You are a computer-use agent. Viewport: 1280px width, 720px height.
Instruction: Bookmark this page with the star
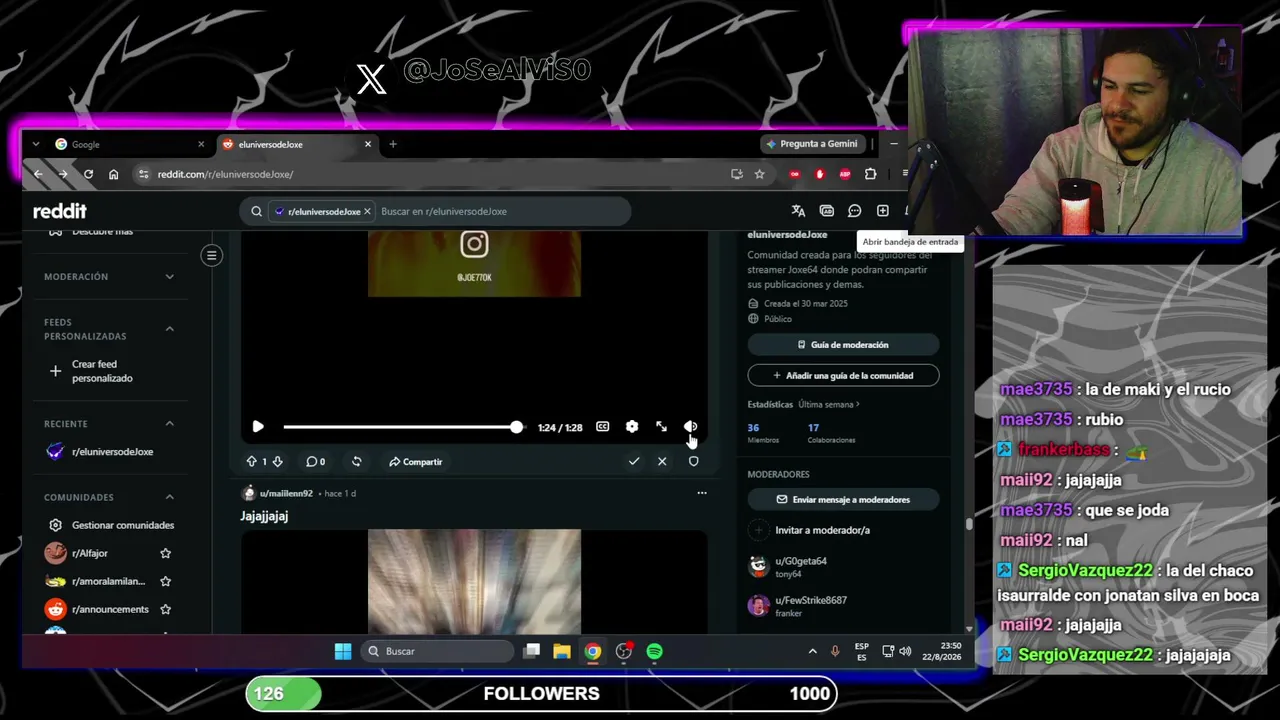(x=760, y=174)
